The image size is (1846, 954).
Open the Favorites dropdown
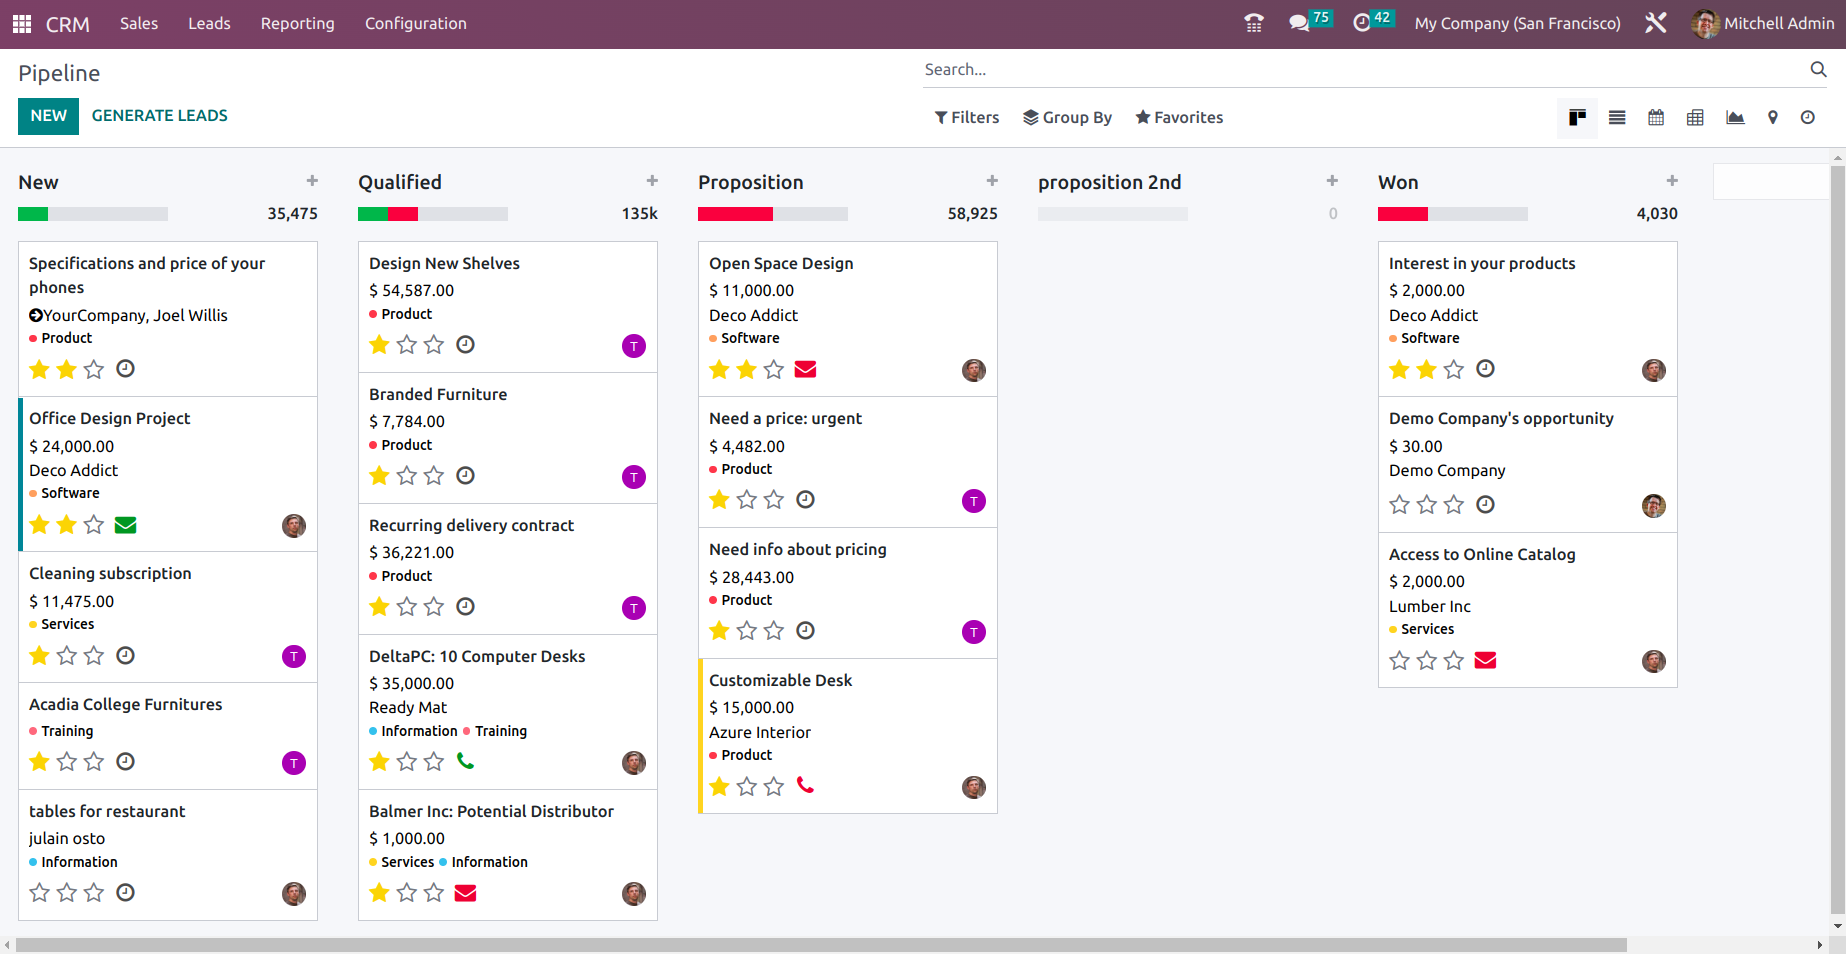[x=1179, y=117]
